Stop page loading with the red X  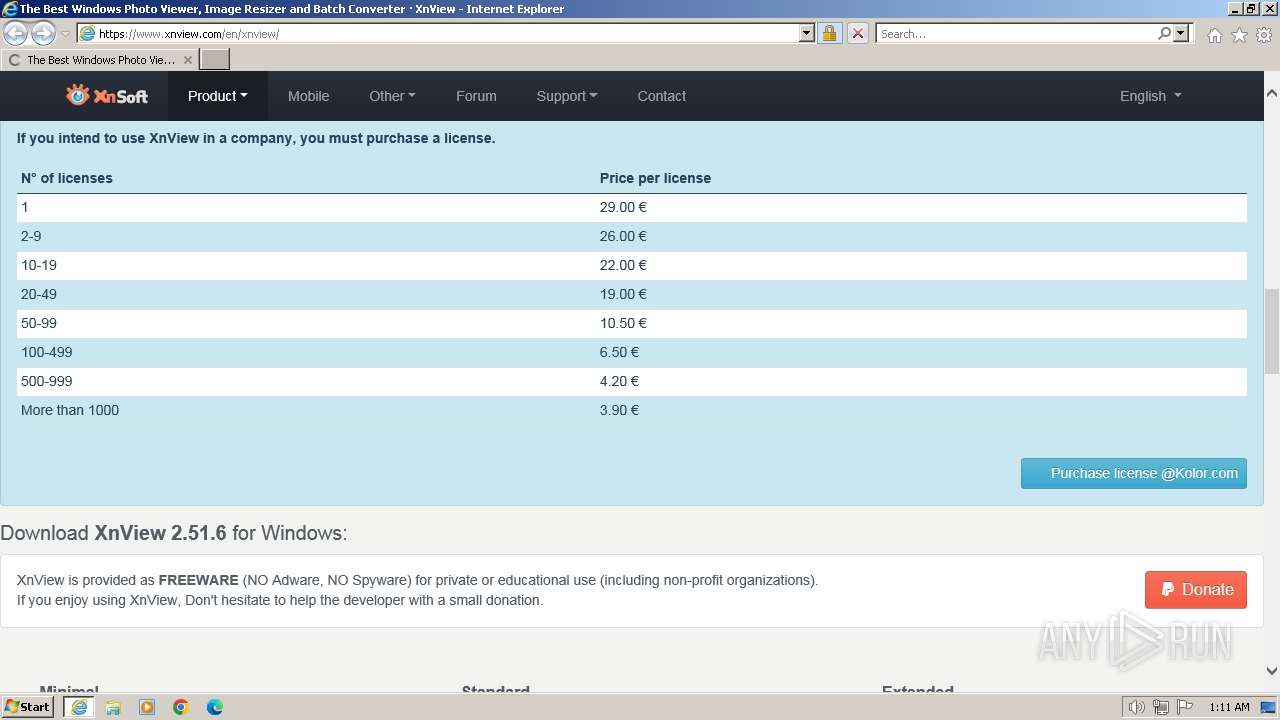(857, 33)
